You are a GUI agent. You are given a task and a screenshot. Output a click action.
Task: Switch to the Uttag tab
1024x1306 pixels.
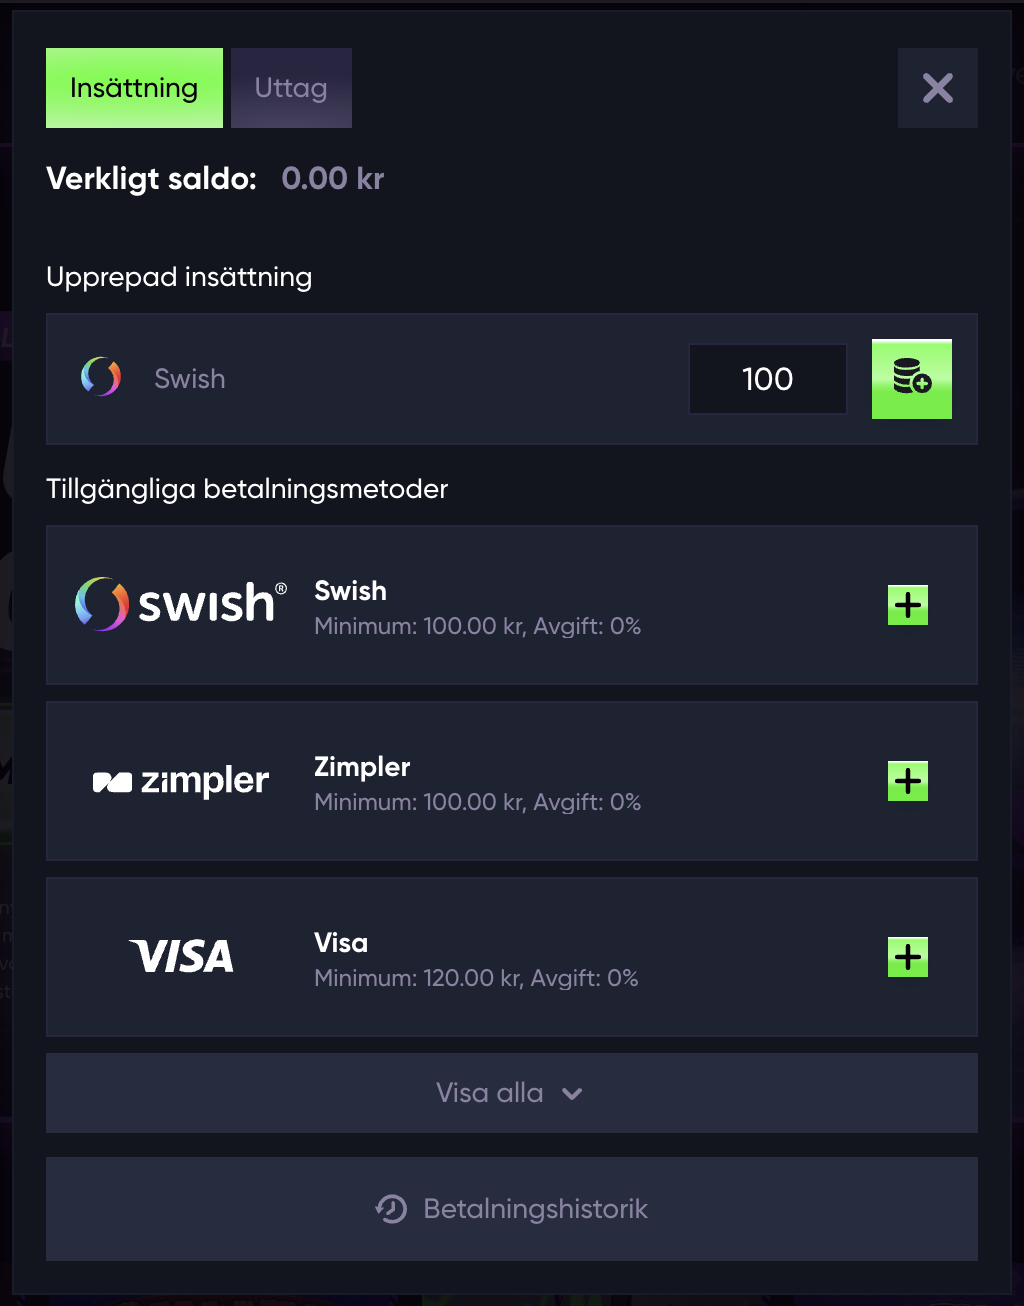[x=291, y=88]
